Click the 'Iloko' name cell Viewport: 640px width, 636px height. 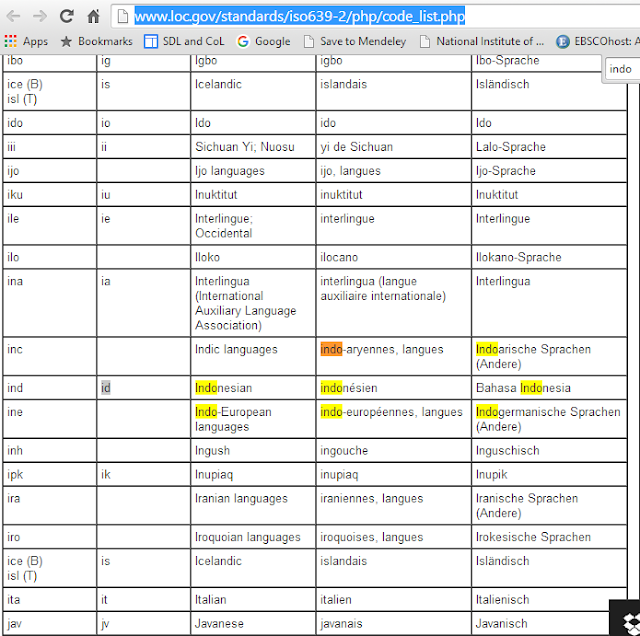(253, 257)
